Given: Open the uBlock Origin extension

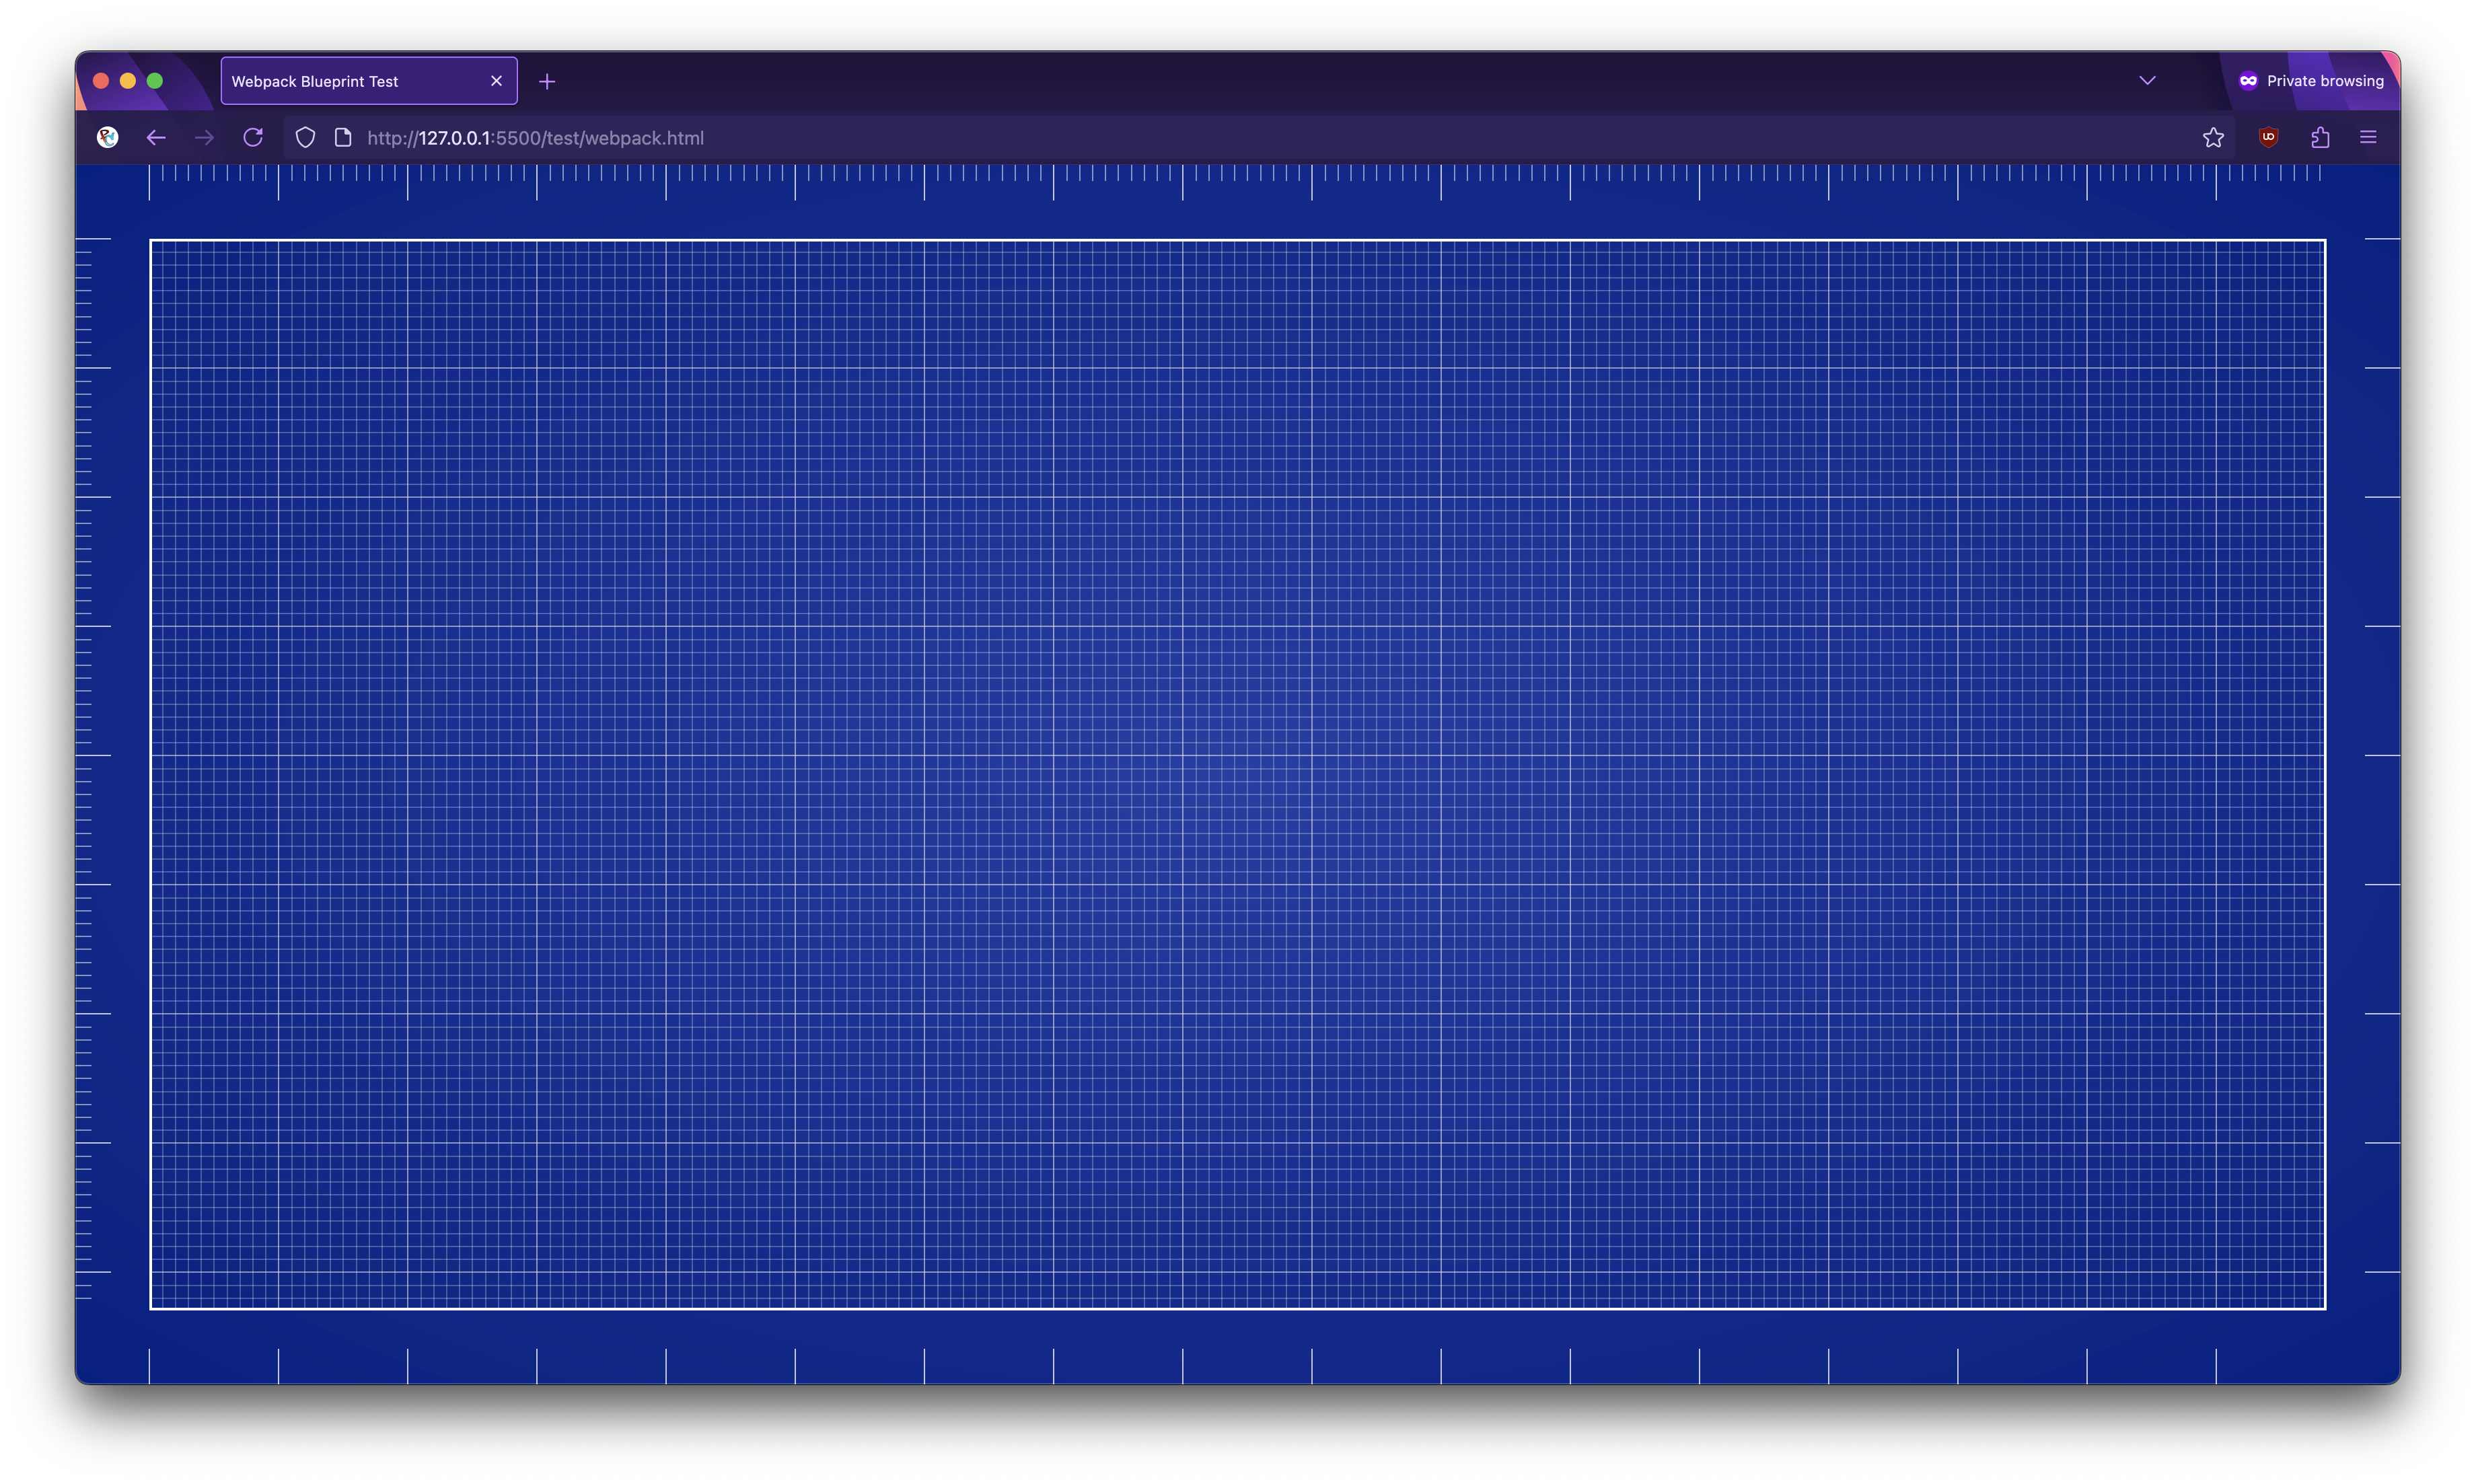Looking at the screenshot, I should tap(2268, 138).
